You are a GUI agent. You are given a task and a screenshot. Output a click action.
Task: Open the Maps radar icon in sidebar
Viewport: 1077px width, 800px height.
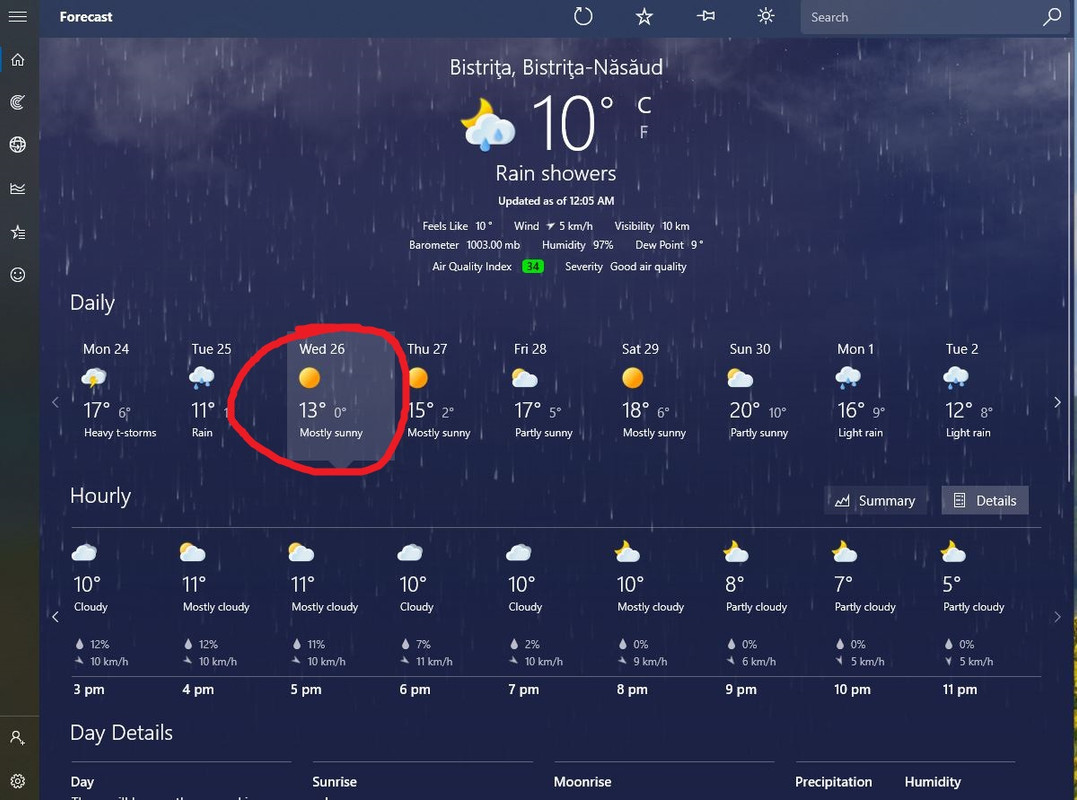point(18,102)
